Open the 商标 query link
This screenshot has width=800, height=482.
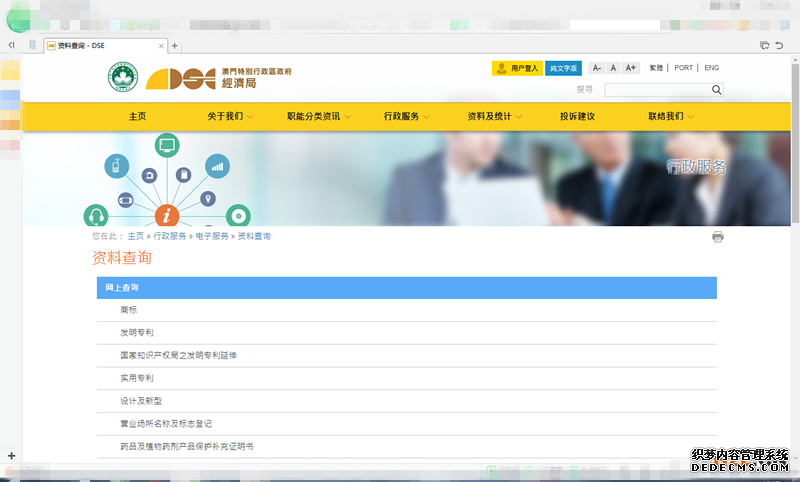tap(129, 310)
